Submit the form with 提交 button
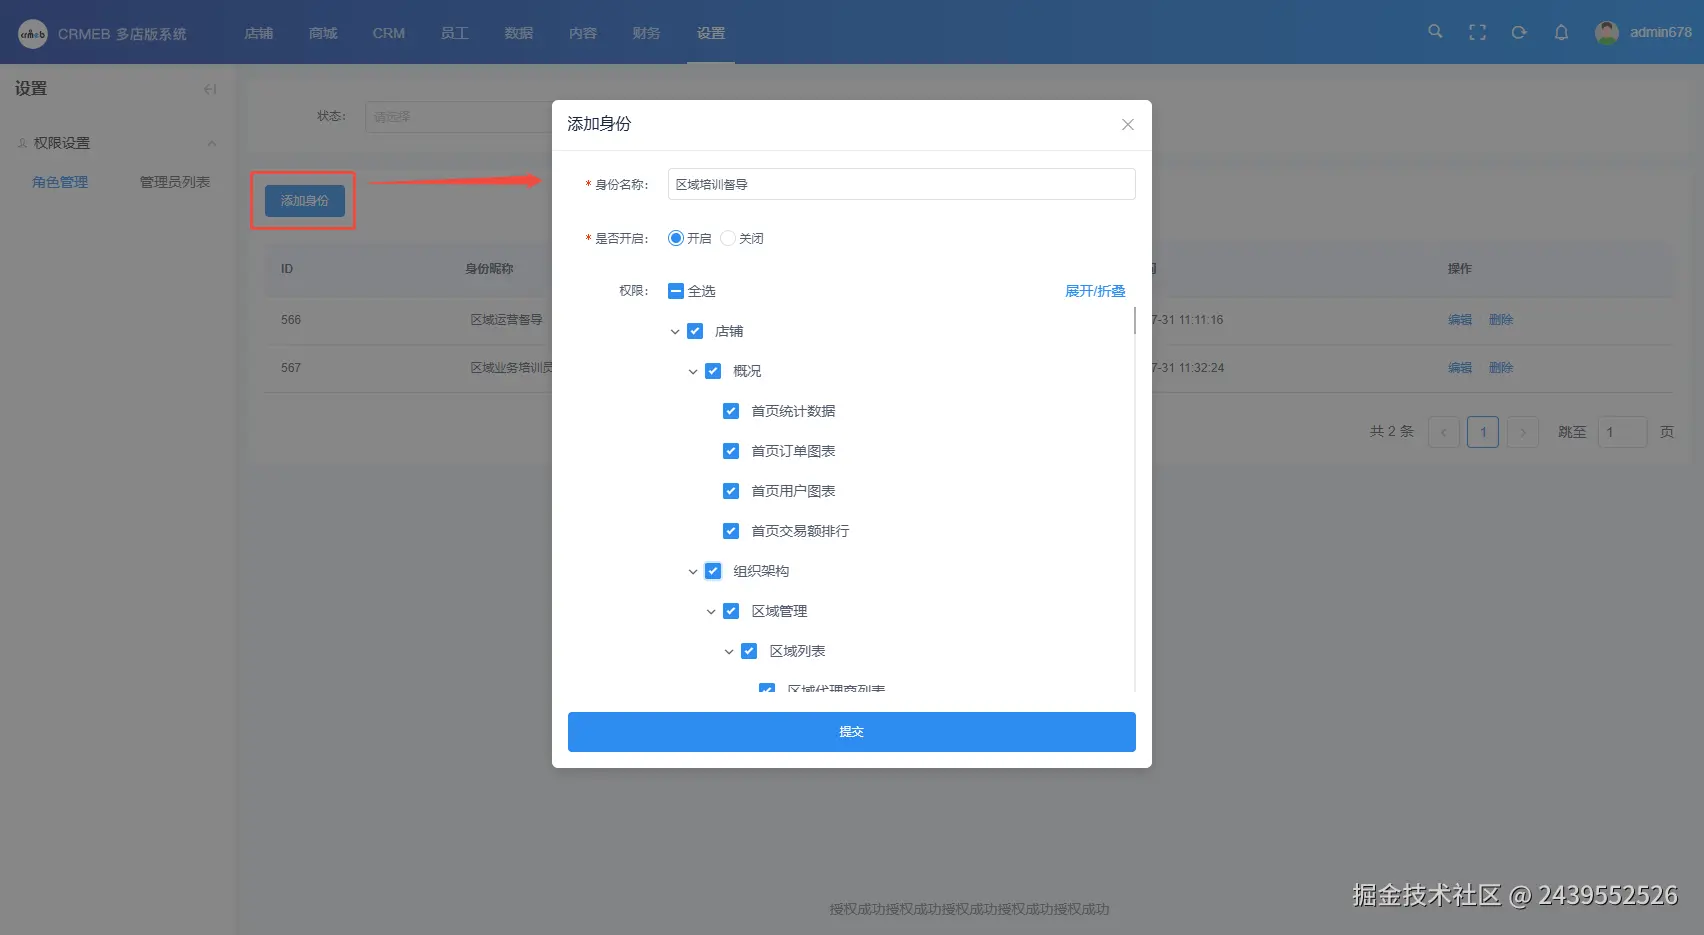1704x935 pixels. click(x=852, y=732)
